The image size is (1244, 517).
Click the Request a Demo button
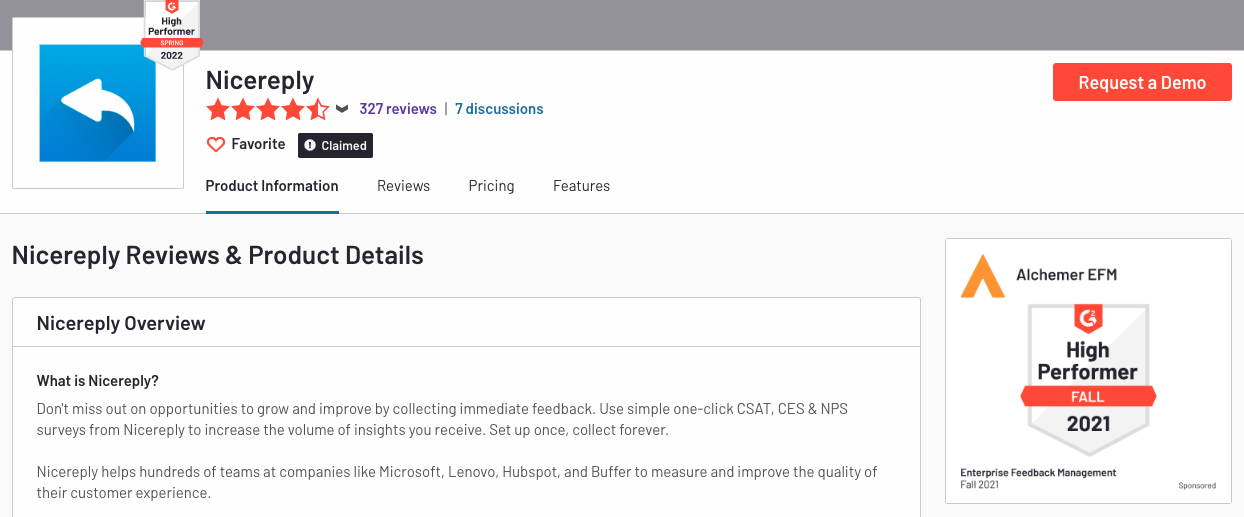coord(1142,83)
